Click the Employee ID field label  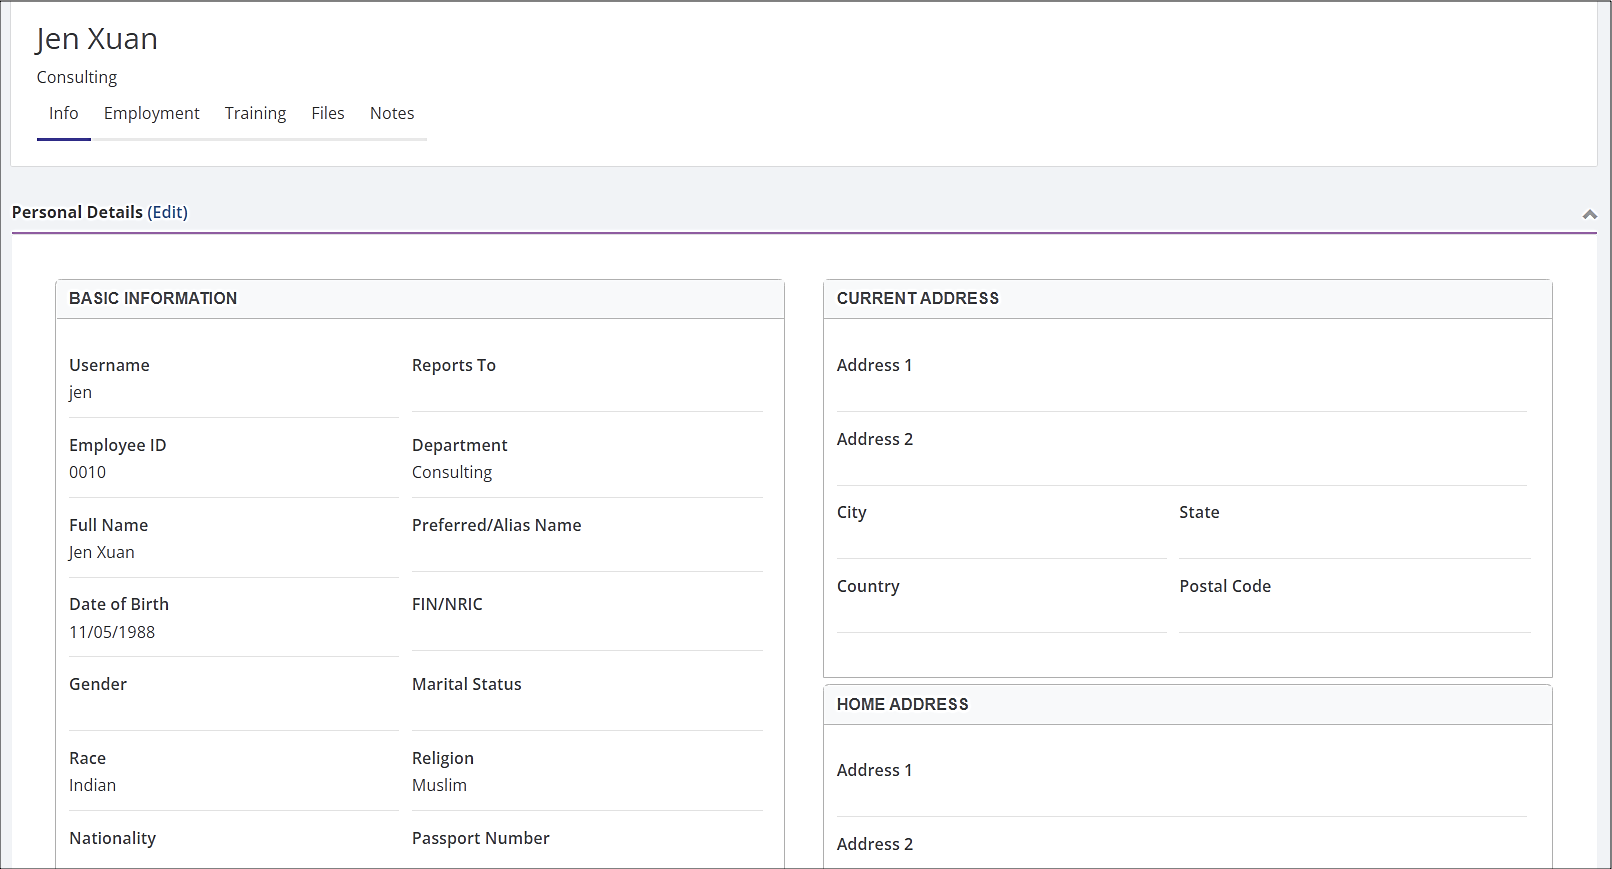click(118, 445)
